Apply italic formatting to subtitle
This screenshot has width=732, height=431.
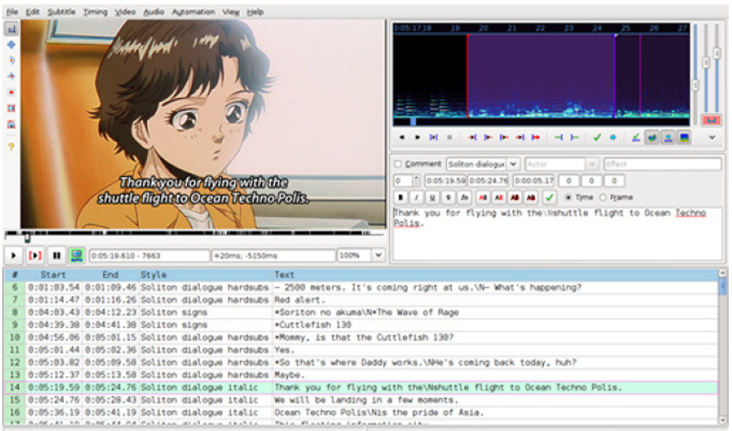415,197
